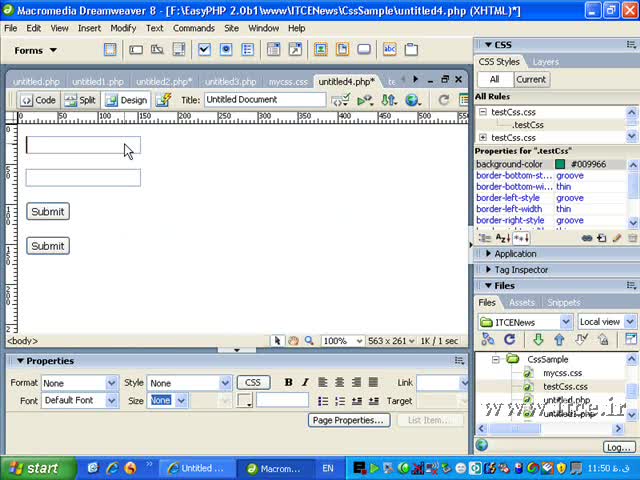Choose the Select arrow tool in status bar
640x480 pixels.
[x=277, y=341]
